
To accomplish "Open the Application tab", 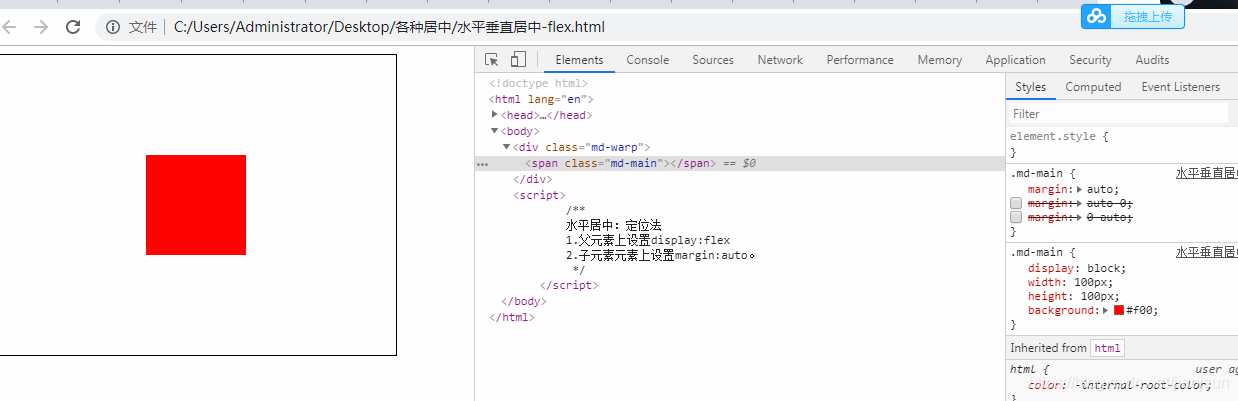I will point(1015,60).
